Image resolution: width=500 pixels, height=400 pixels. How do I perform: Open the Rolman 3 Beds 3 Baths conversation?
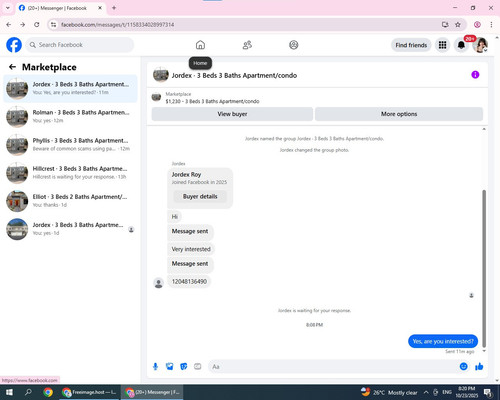[x=70, y=117]
